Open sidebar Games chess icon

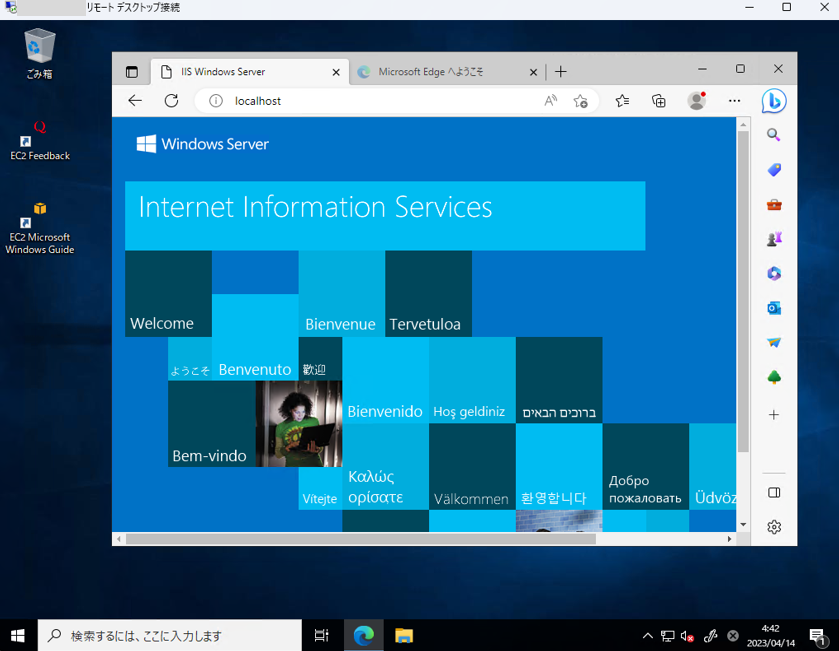(774, 239)
